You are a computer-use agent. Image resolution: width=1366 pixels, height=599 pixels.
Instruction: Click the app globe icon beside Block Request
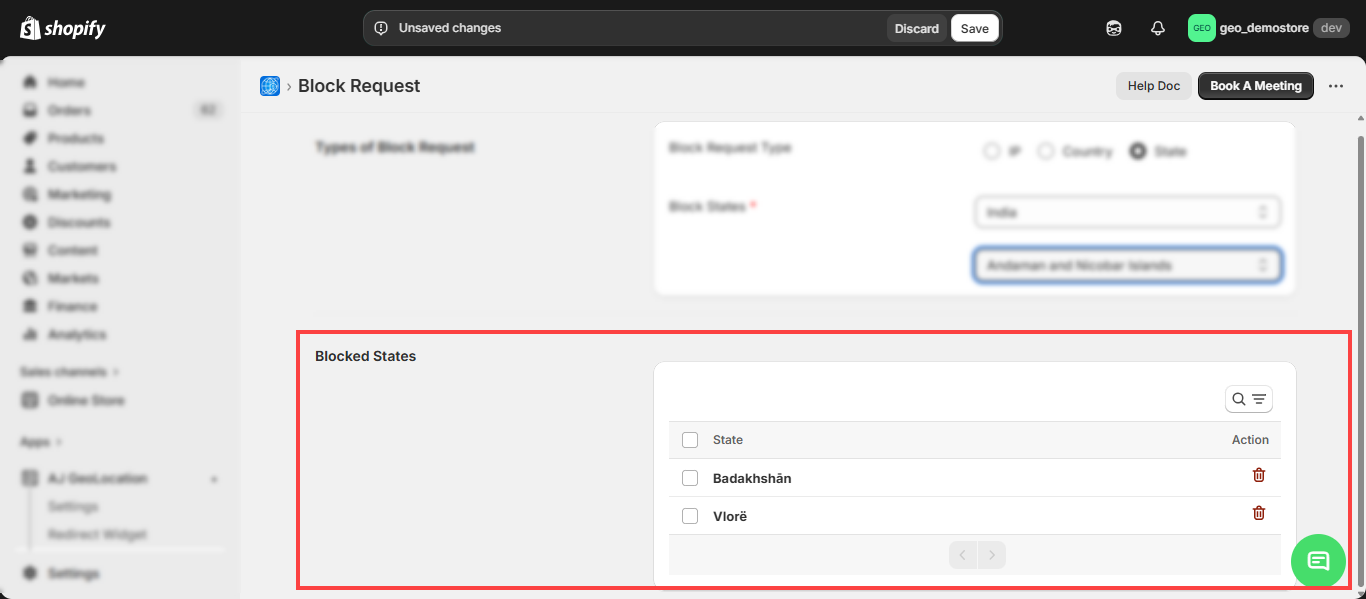click(269, 86)
